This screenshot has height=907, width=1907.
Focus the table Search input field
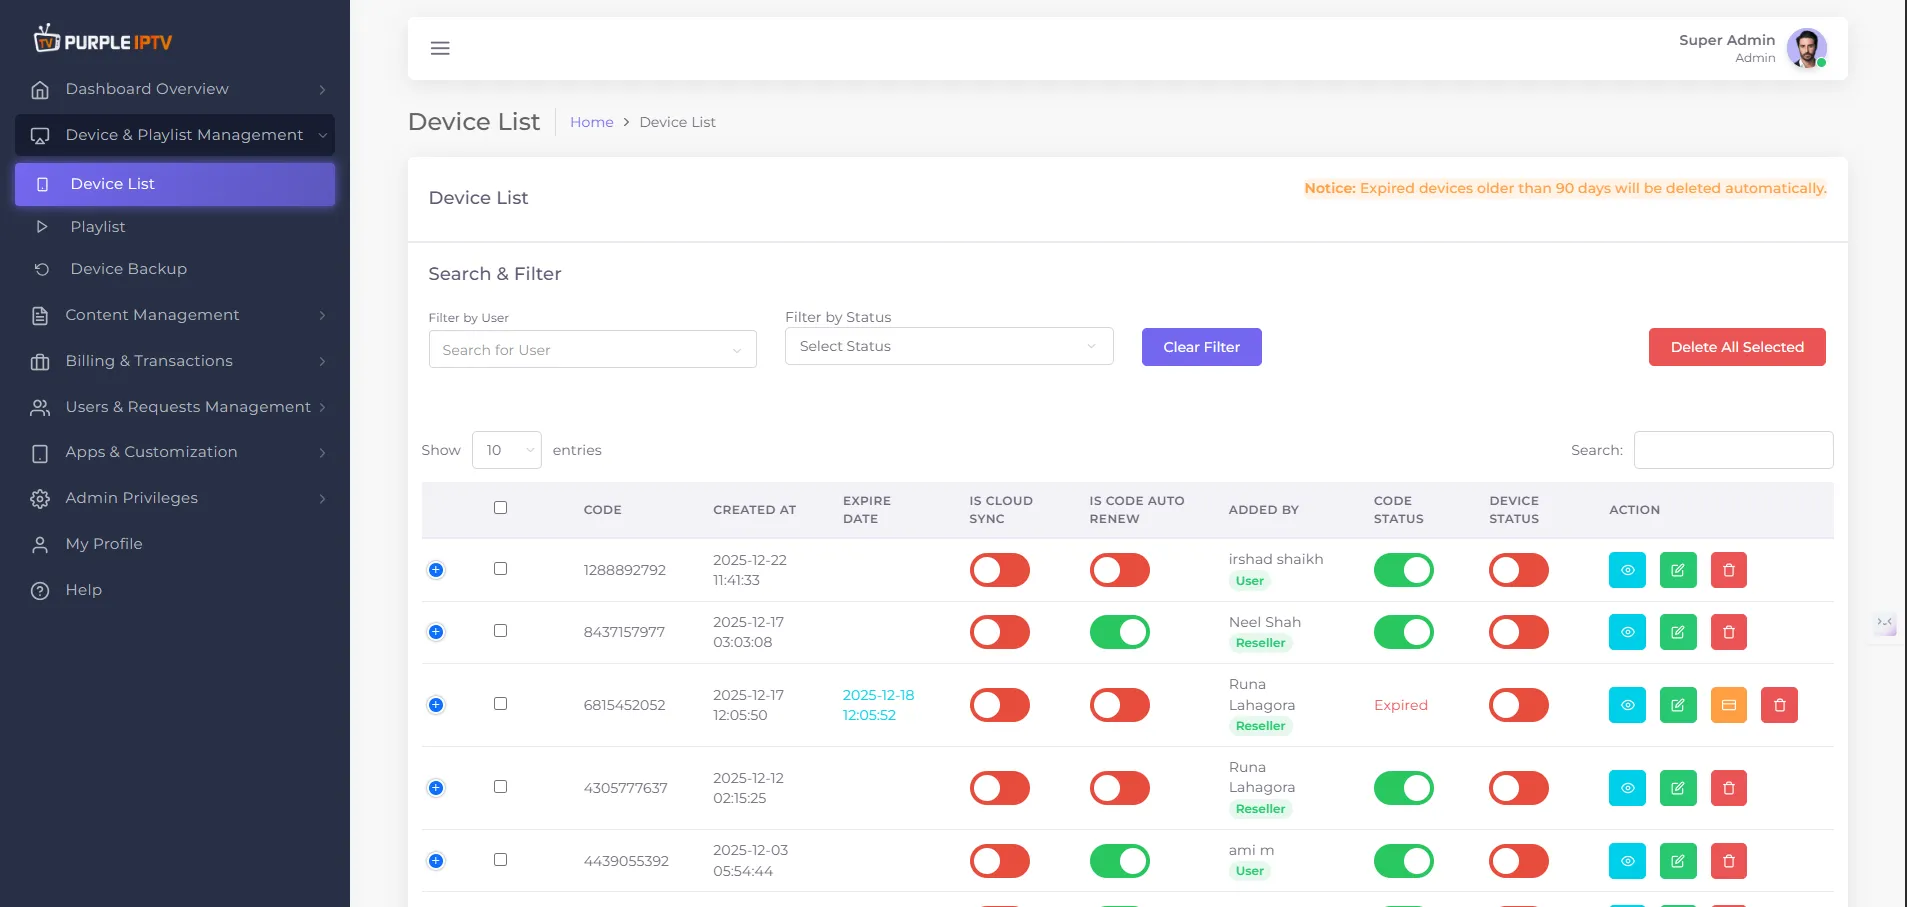coord(1733,450)
